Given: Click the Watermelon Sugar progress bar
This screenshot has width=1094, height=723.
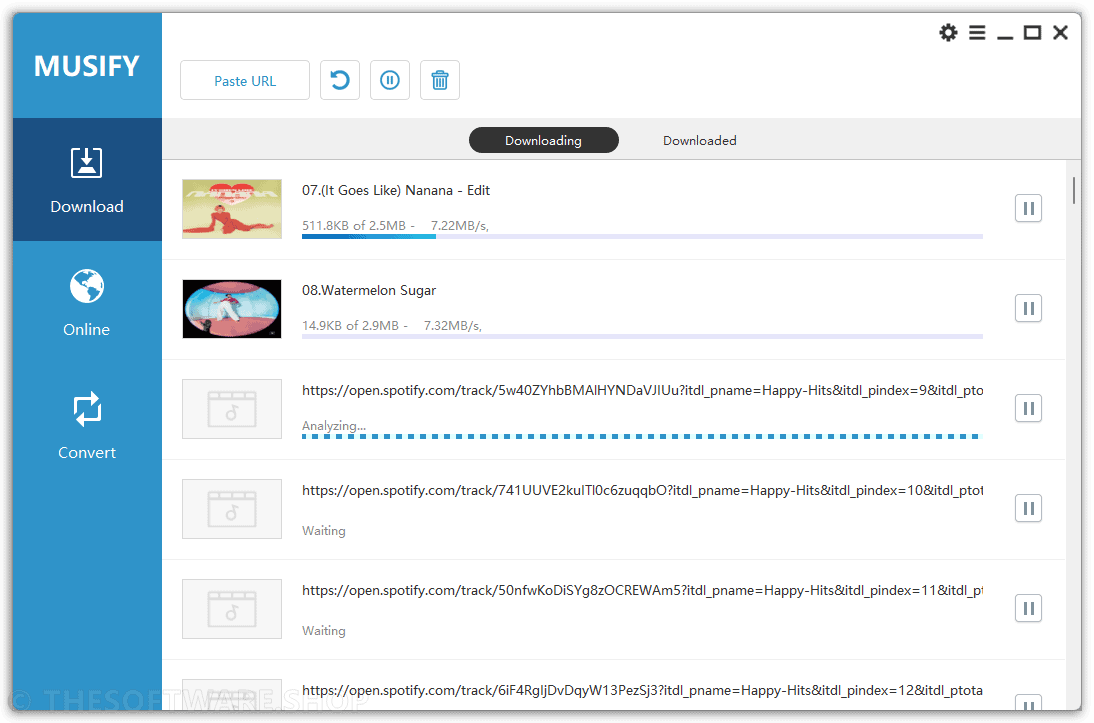Looking at the screenshot, I should (x=642, y=336).
